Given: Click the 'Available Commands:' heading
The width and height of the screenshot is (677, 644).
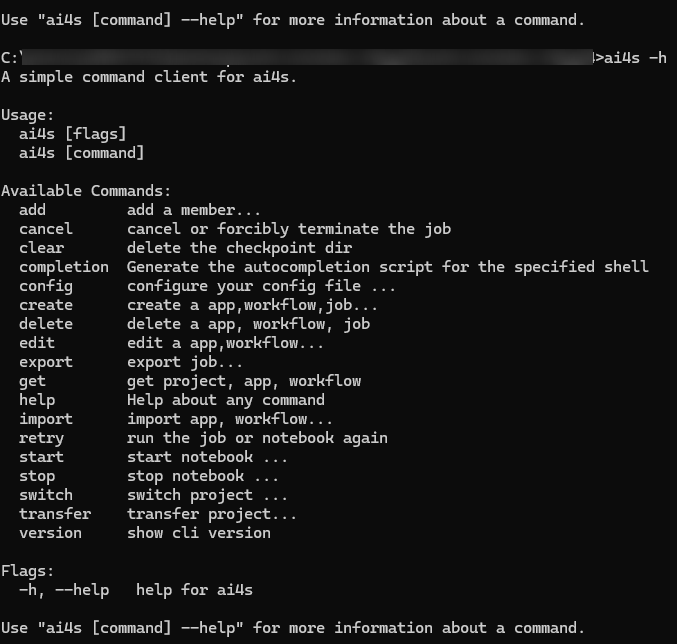Looking at the screenshot, I should 86,191.
